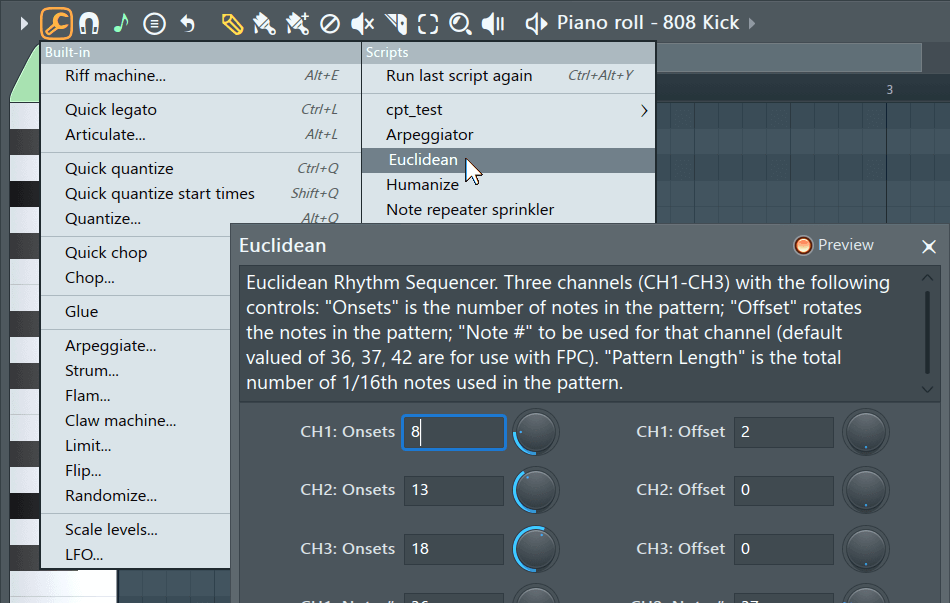Select Run last script again
Screen dimensions: 950x603
click(459, 76)
